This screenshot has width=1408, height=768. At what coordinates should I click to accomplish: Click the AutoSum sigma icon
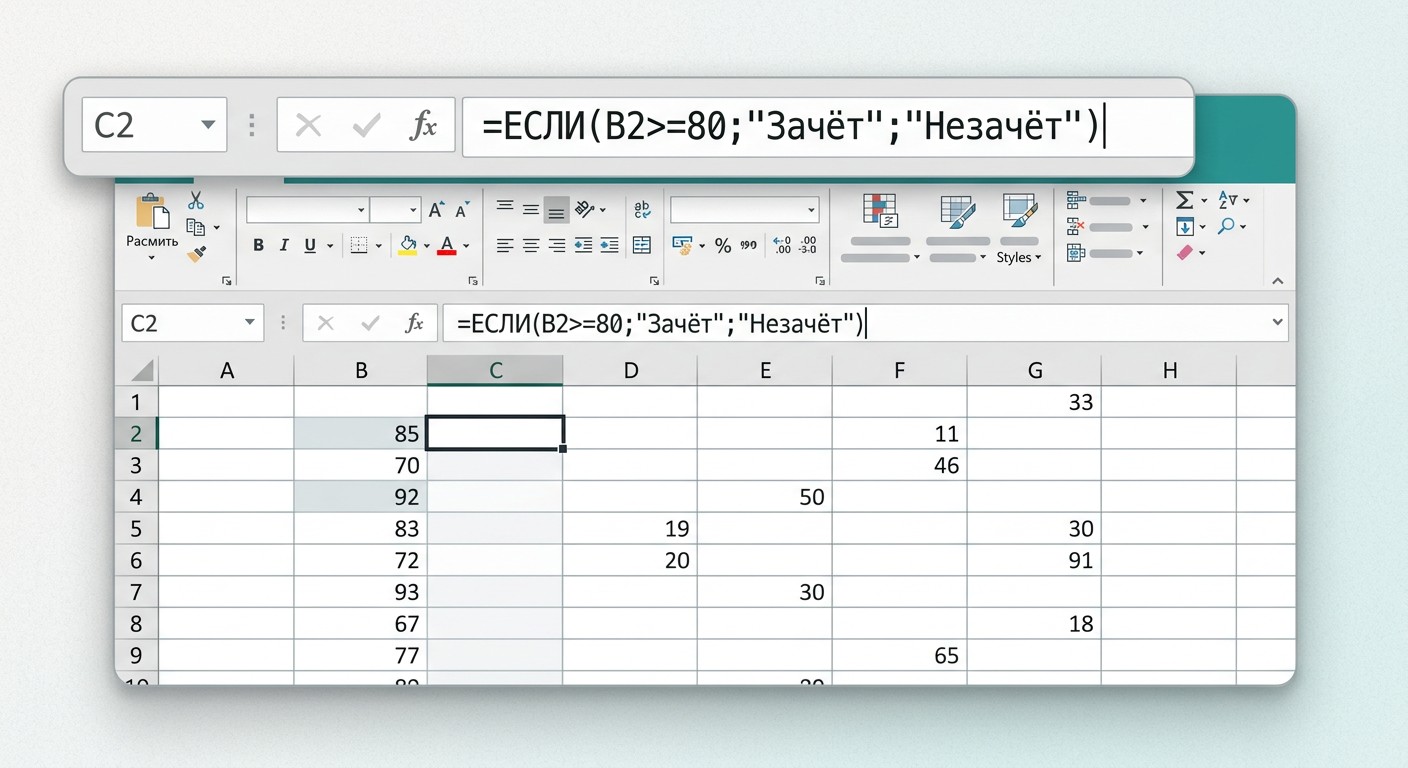(1185, 200)
